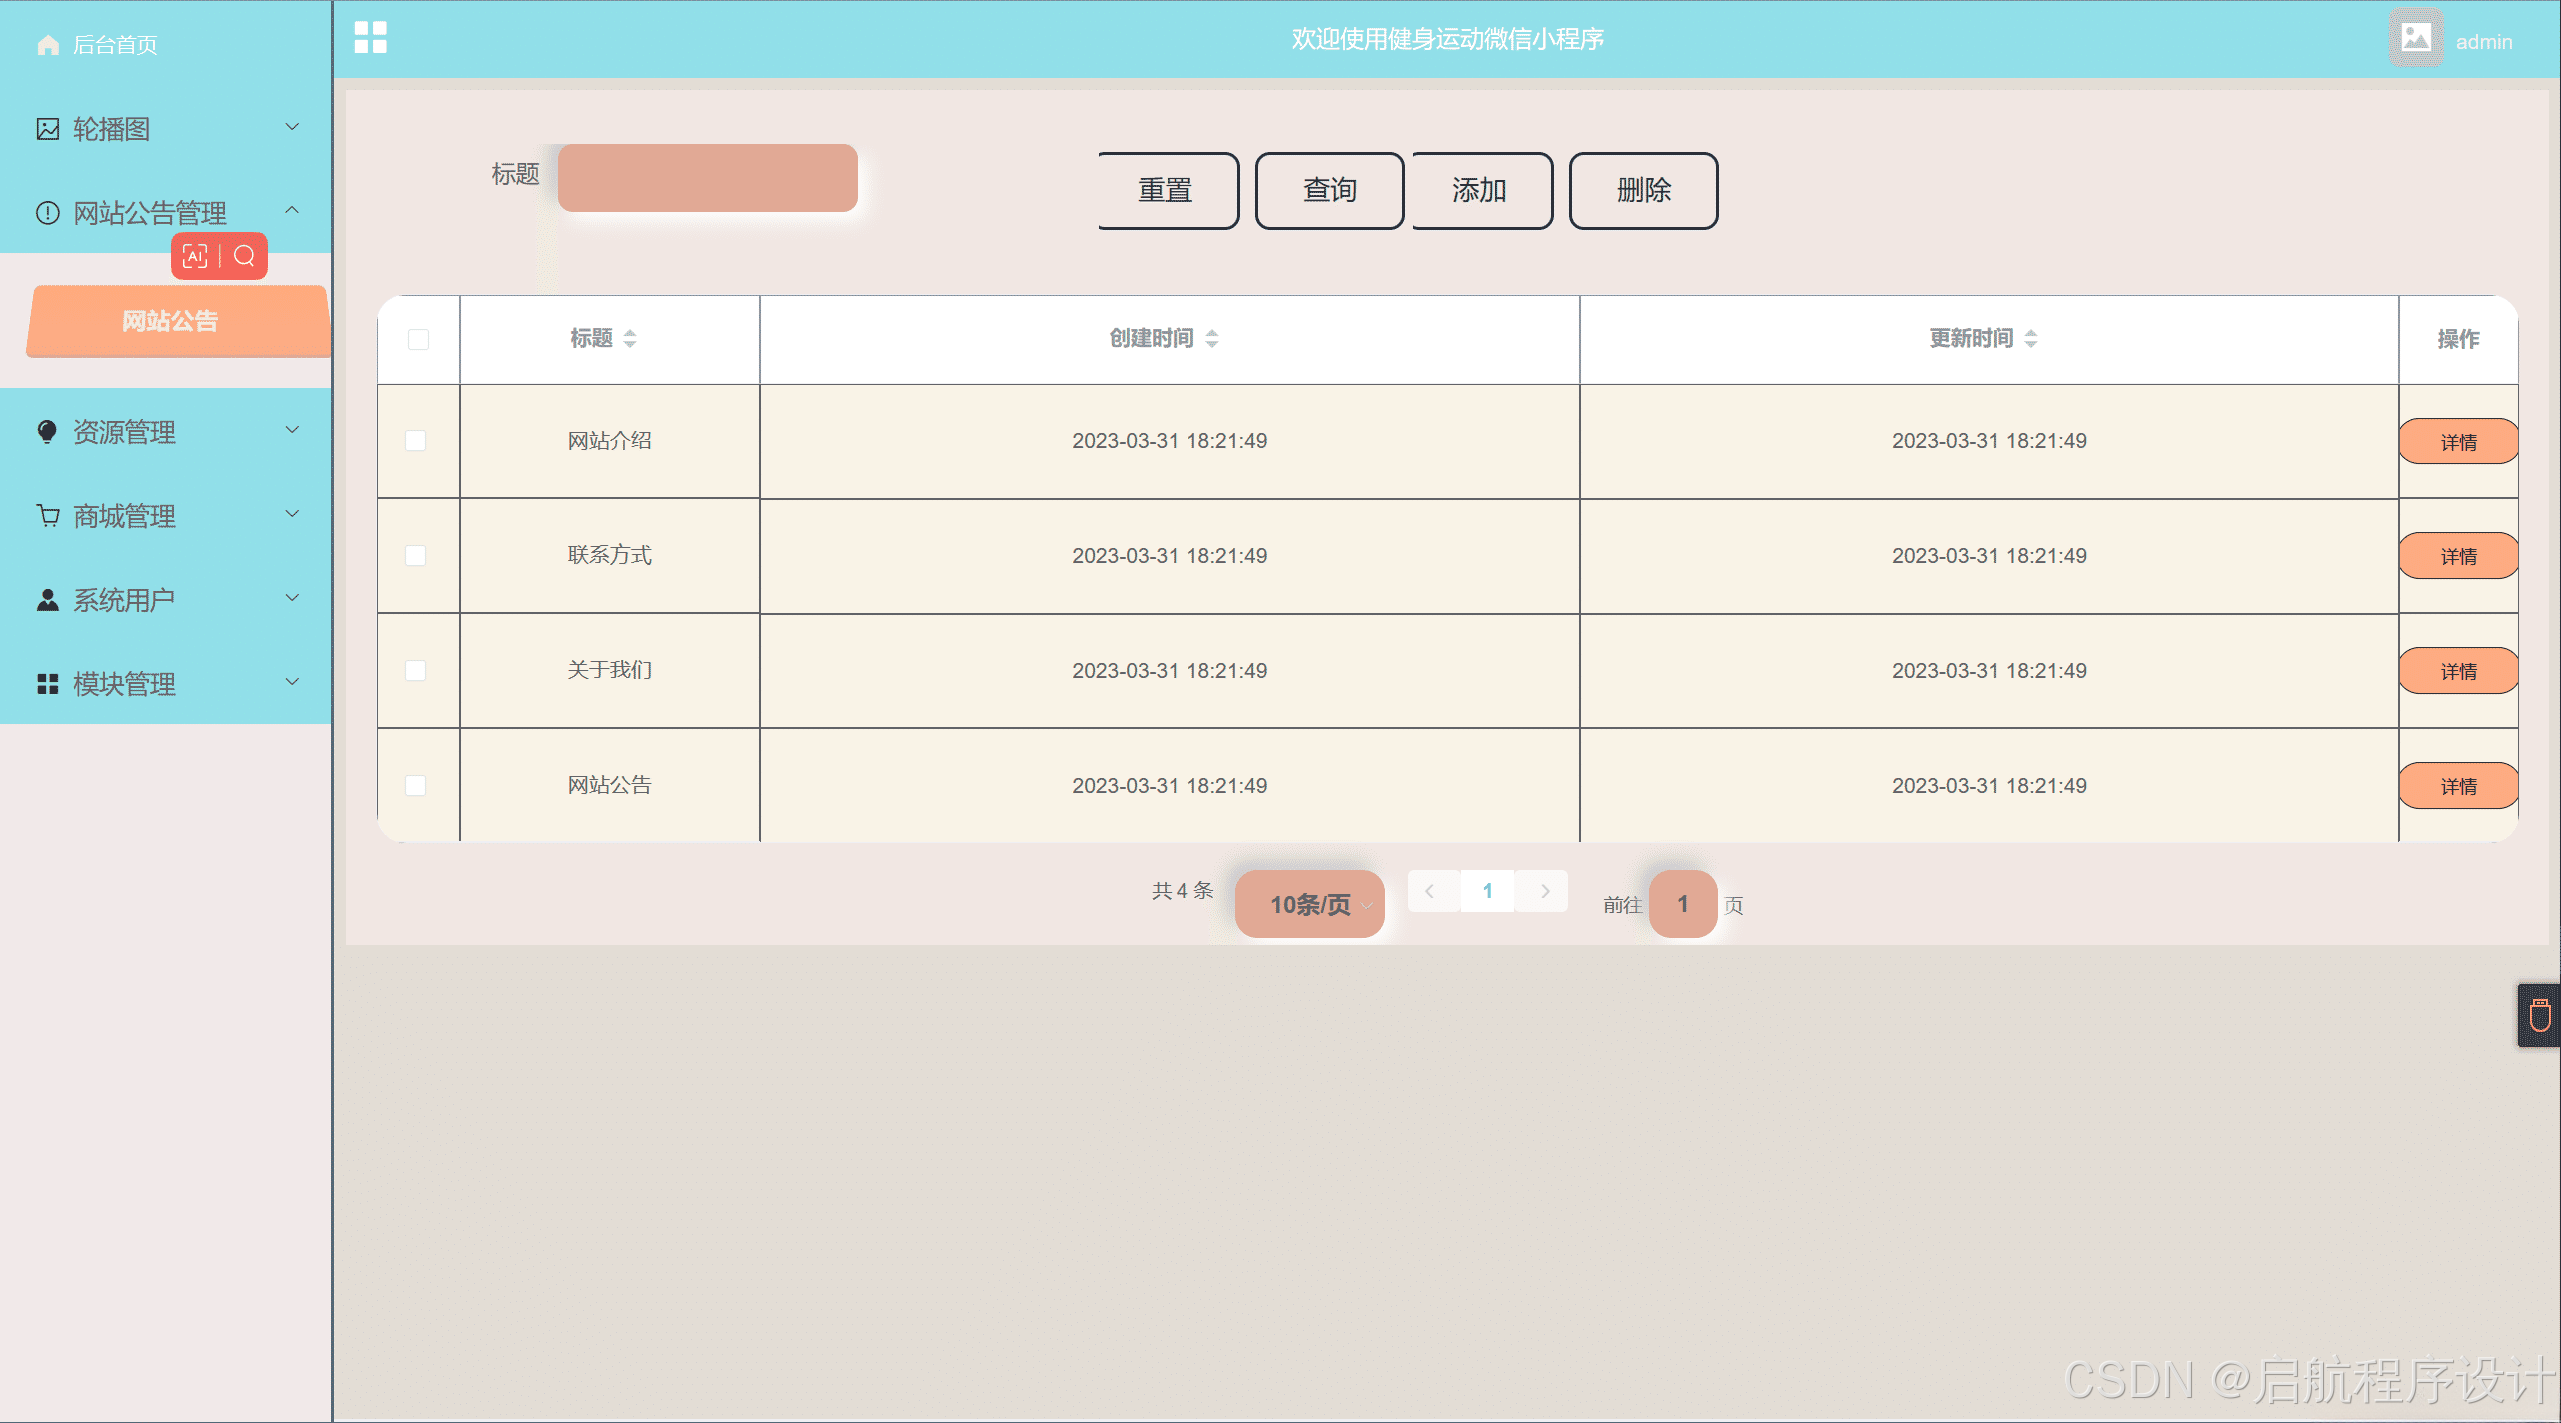Toggle the select-all header checkbox
The height and width of the screenshot is (1423, 2561).
tap(419, 340)
